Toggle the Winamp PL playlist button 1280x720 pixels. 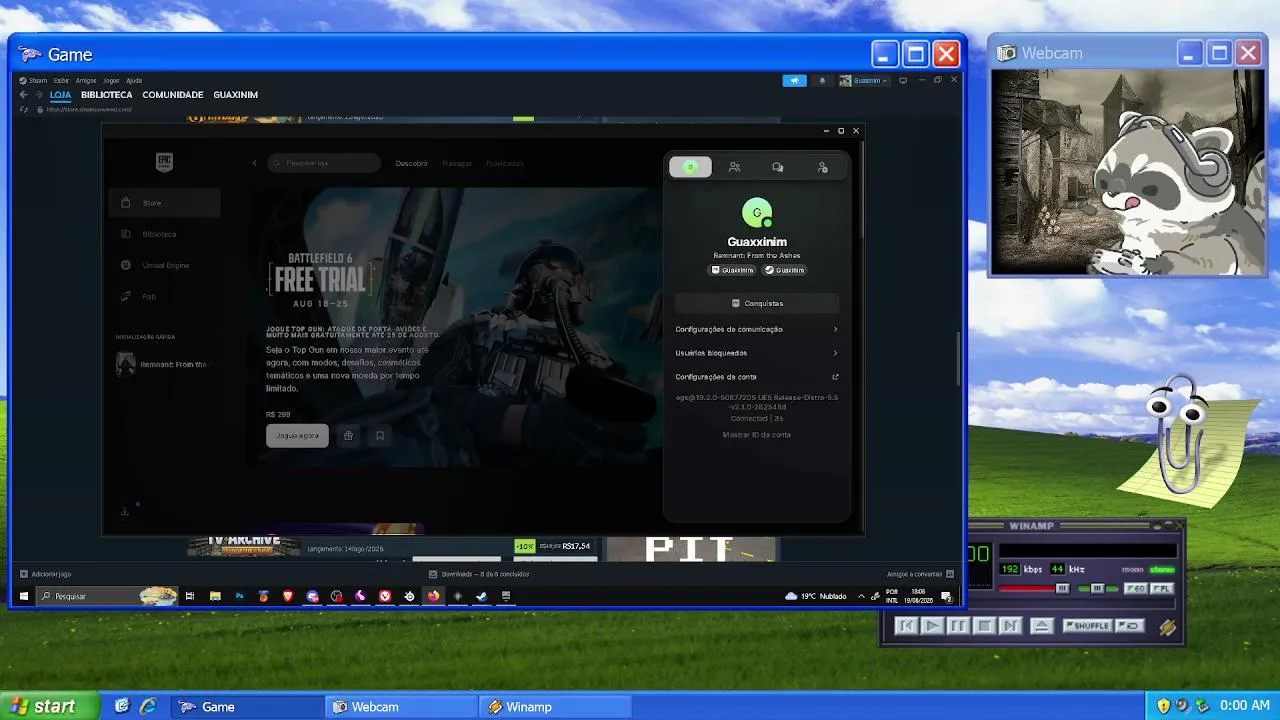click(1161, 589)
